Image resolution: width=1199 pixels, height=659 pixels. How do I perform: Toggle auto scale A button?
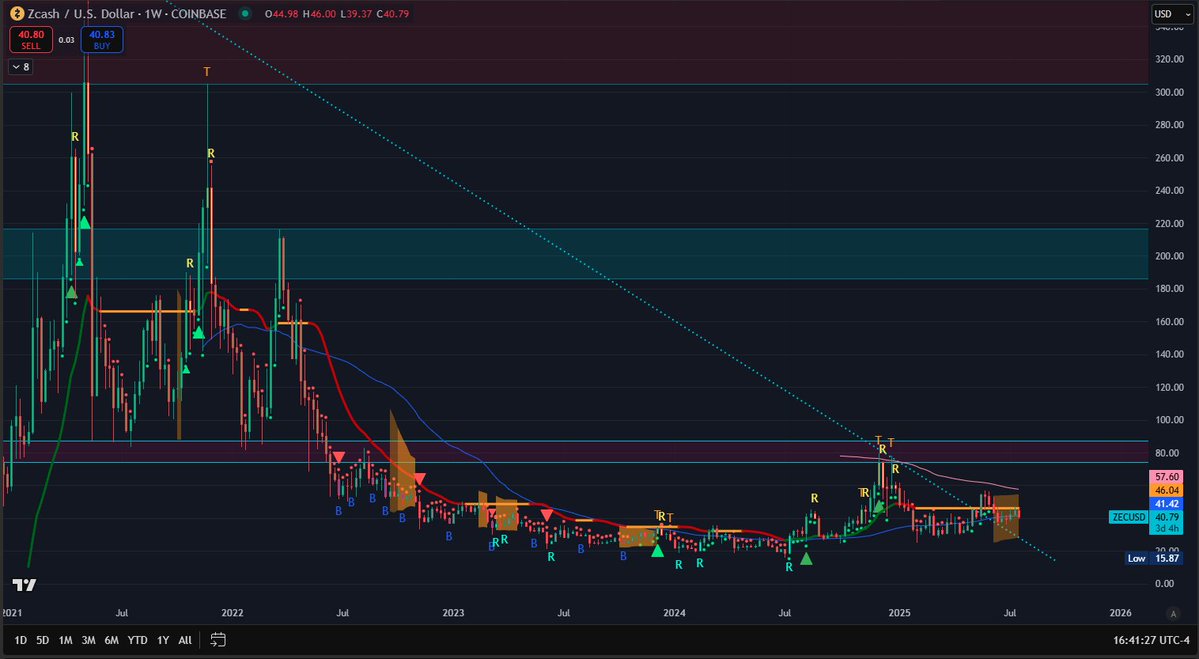point(1174,613)
